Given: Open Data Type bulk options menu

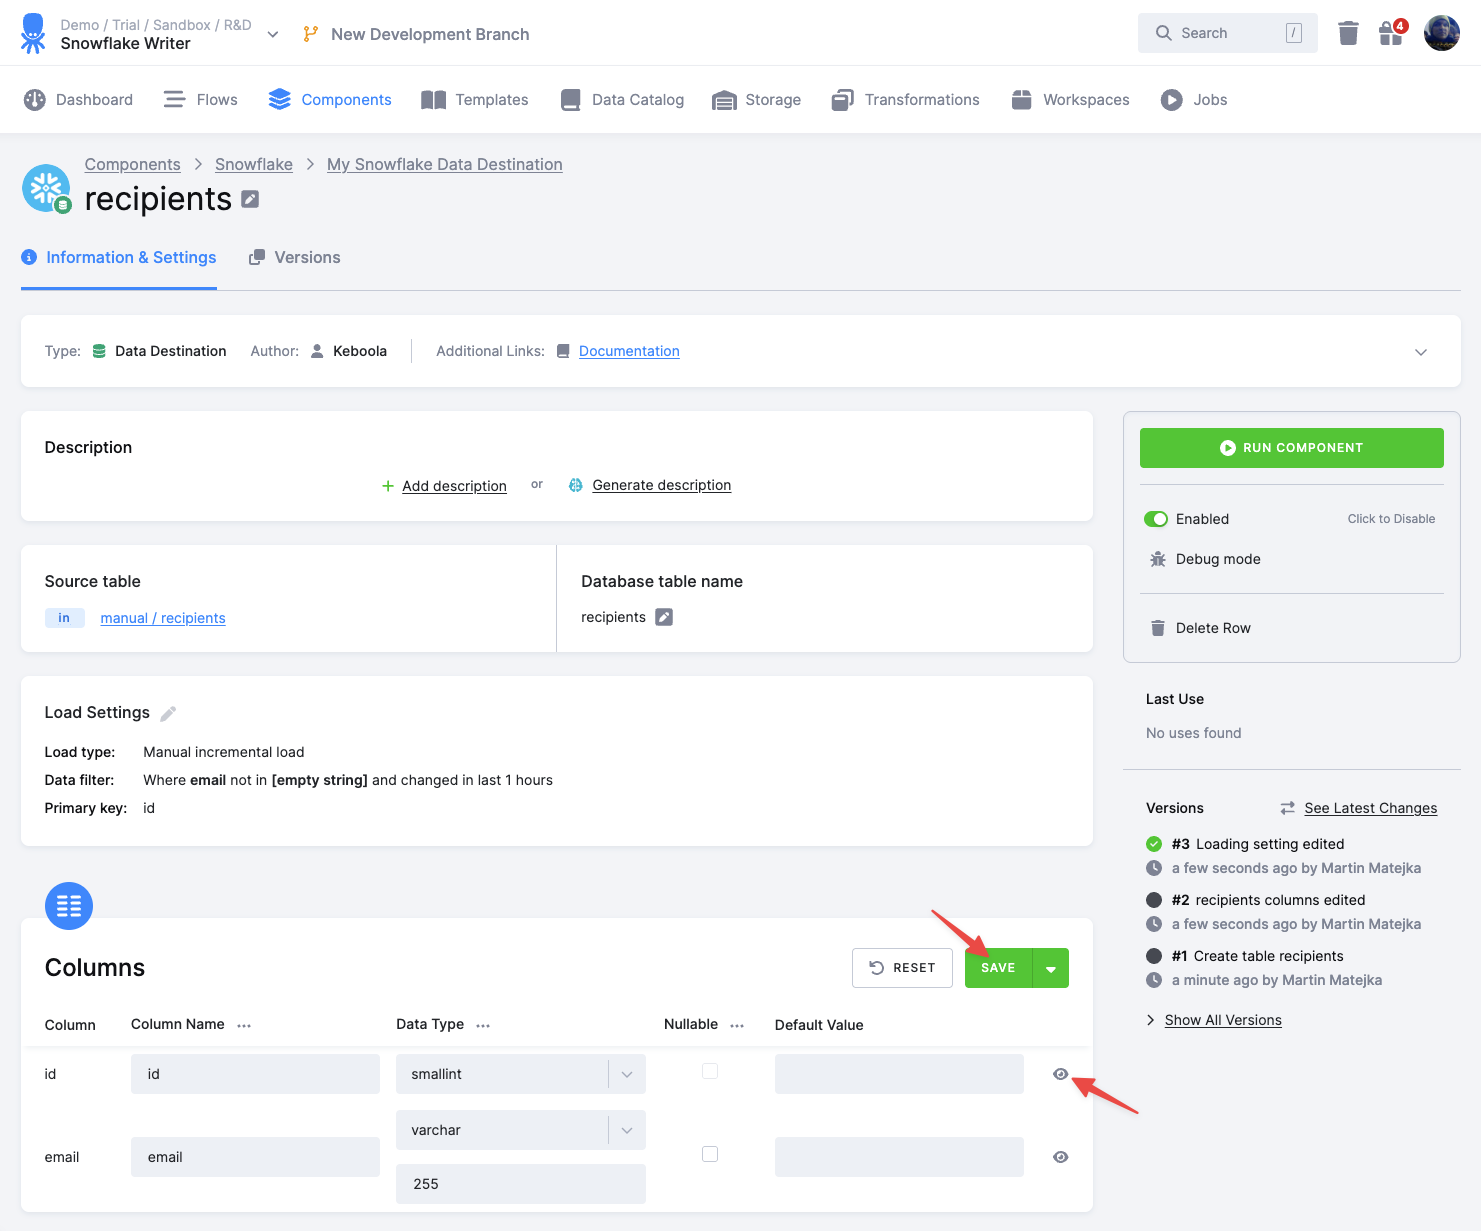Looking at the screenshot, I should pos(483,1025).
